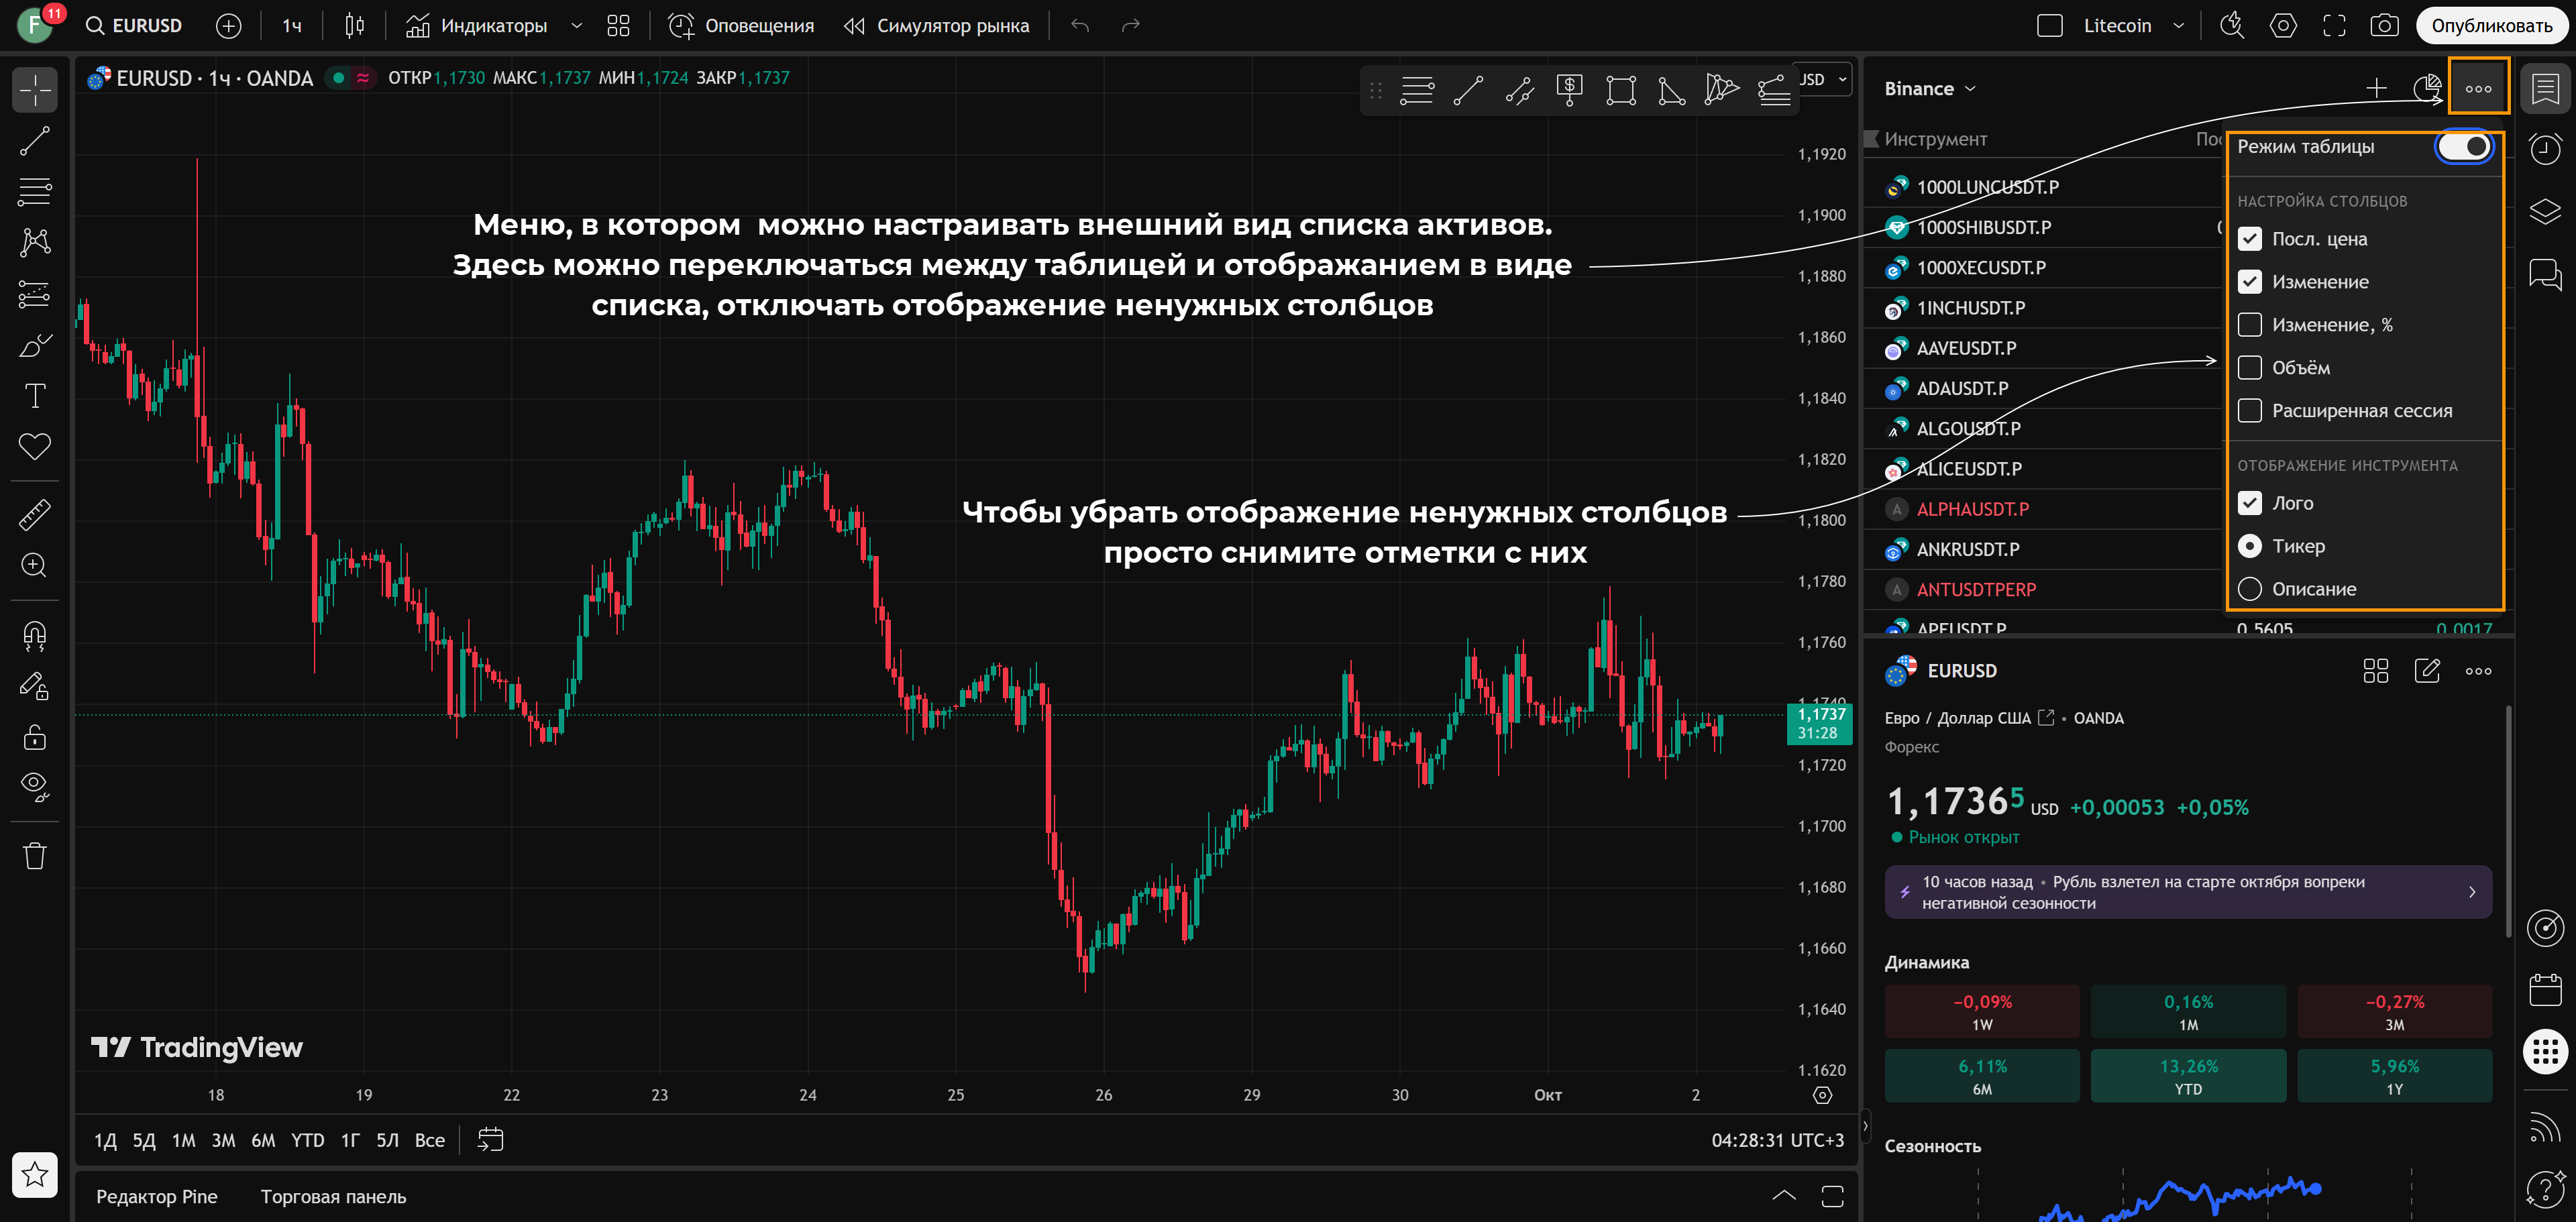Viewport: 2576px width, 1222px height.
Task: Switch to Редактор Pine tab
Action: click(156, 1197)
